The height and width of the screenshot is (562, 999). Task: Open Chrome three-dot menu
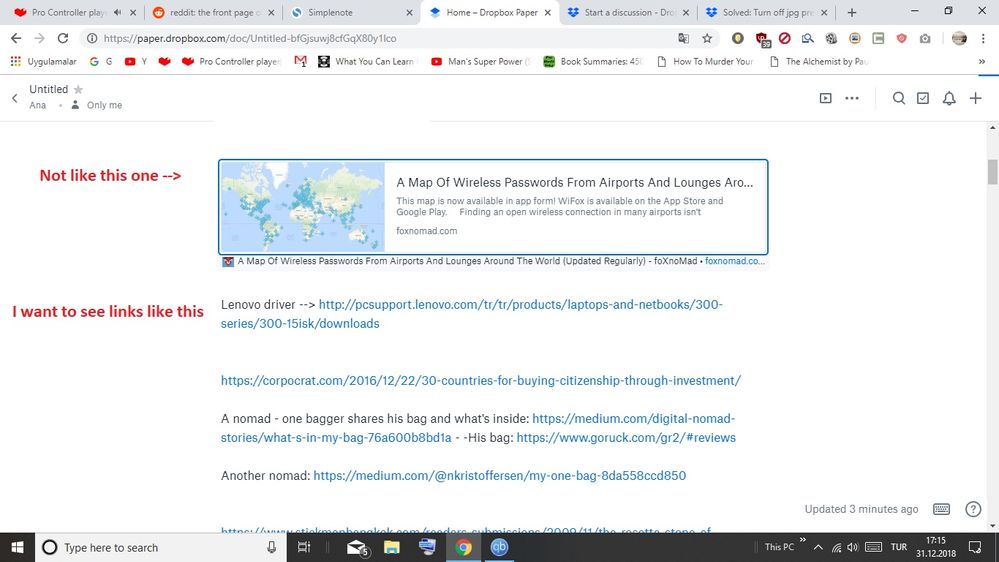click(x=983, y=38)
